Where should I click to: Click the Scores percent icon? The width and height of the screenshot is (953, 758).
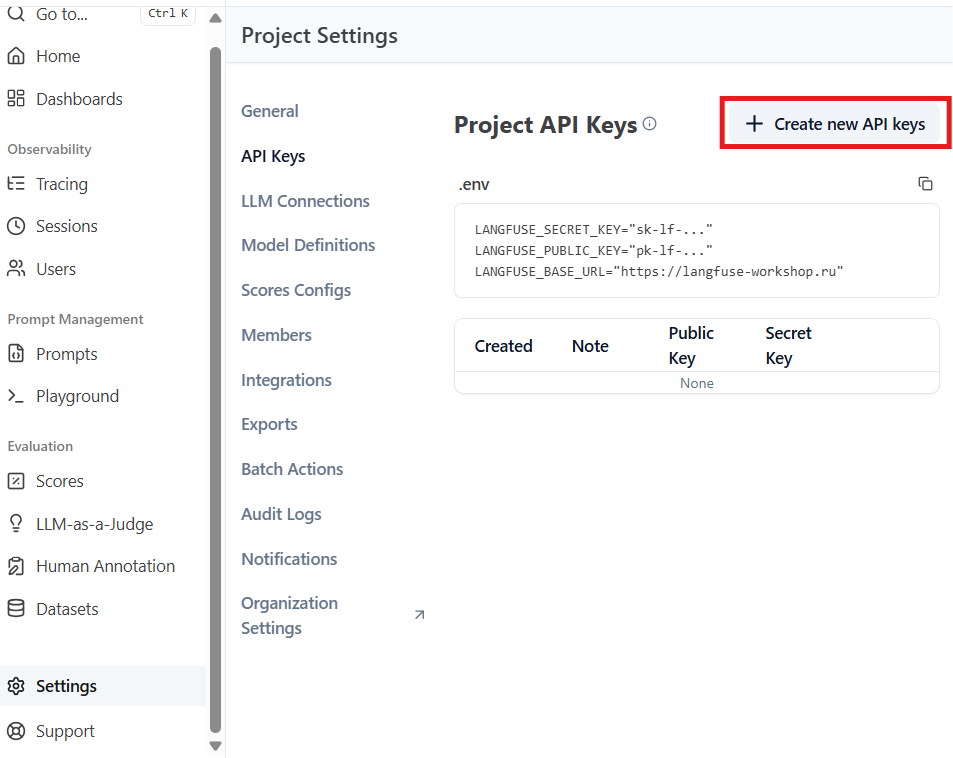16,481
